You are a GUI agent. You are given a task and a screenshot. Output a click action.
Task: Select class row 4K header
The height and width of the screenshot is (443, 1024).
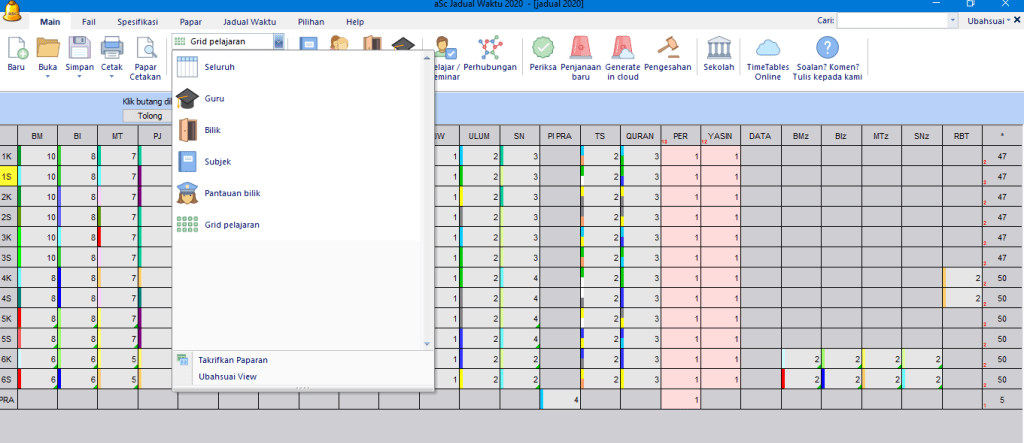8,278
